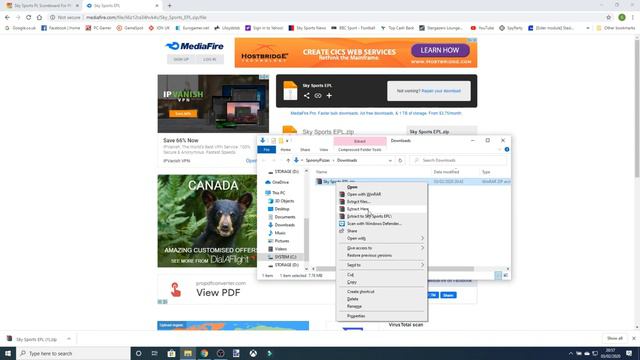This screenshot has height=360, width=640.
Task: Click Rename in the context menu
Action: pyautogui.click(x=354, y=306)
